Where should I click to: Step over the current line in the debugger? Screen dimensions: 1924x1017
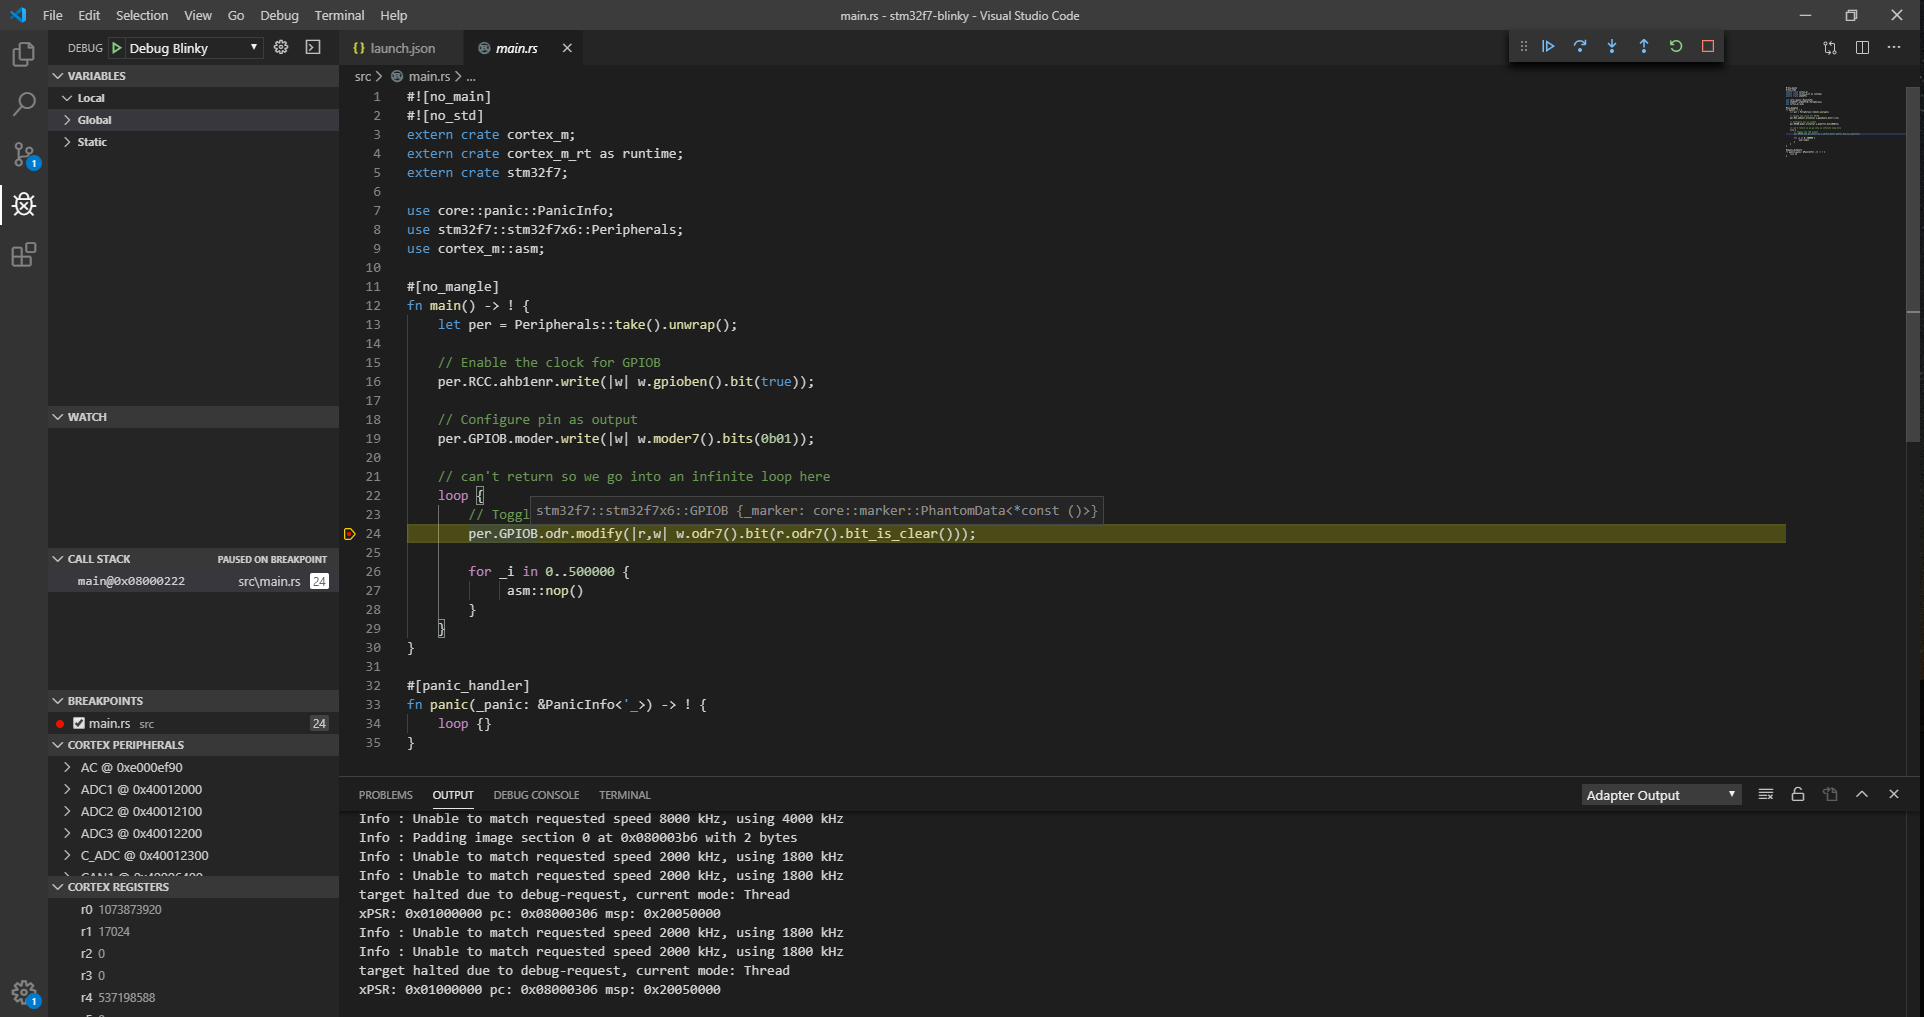click(1580, 46)
